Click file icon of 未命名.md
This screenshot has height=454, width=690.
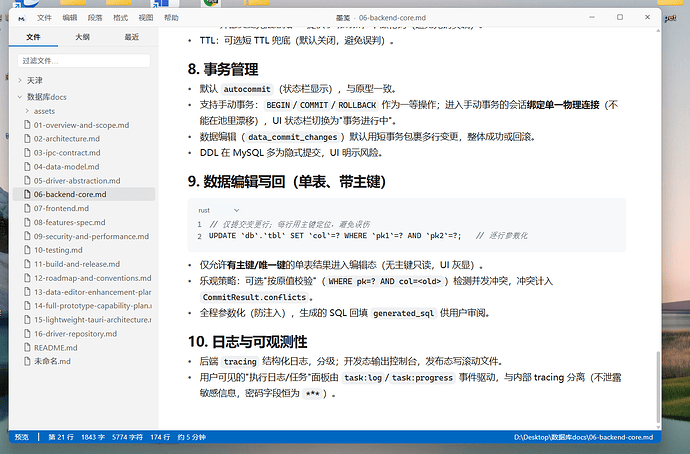coord(27,361)
